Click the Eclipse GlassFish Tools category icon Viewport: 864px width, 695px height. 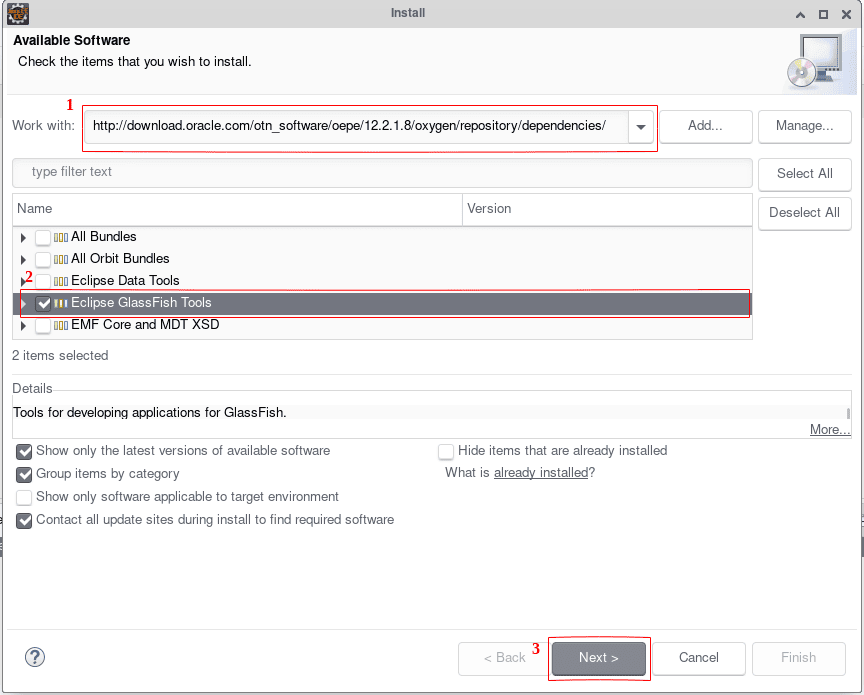click(x=60, y=302)
